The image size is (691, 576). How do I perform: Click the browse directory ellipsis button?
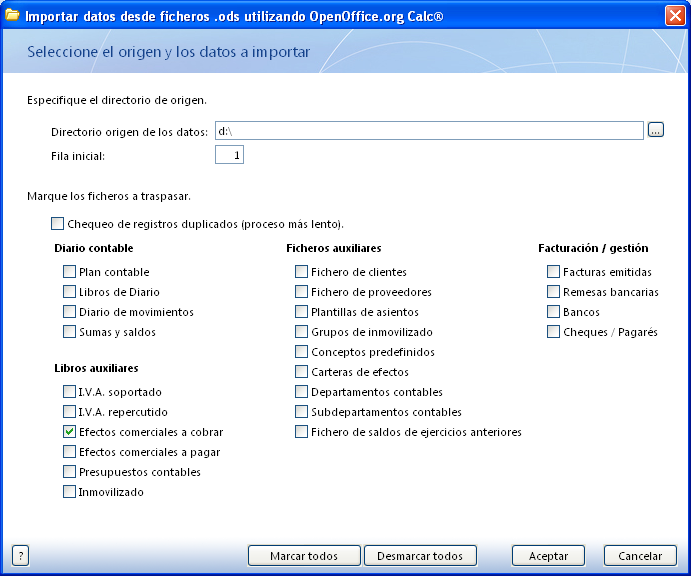coord(656,130)
